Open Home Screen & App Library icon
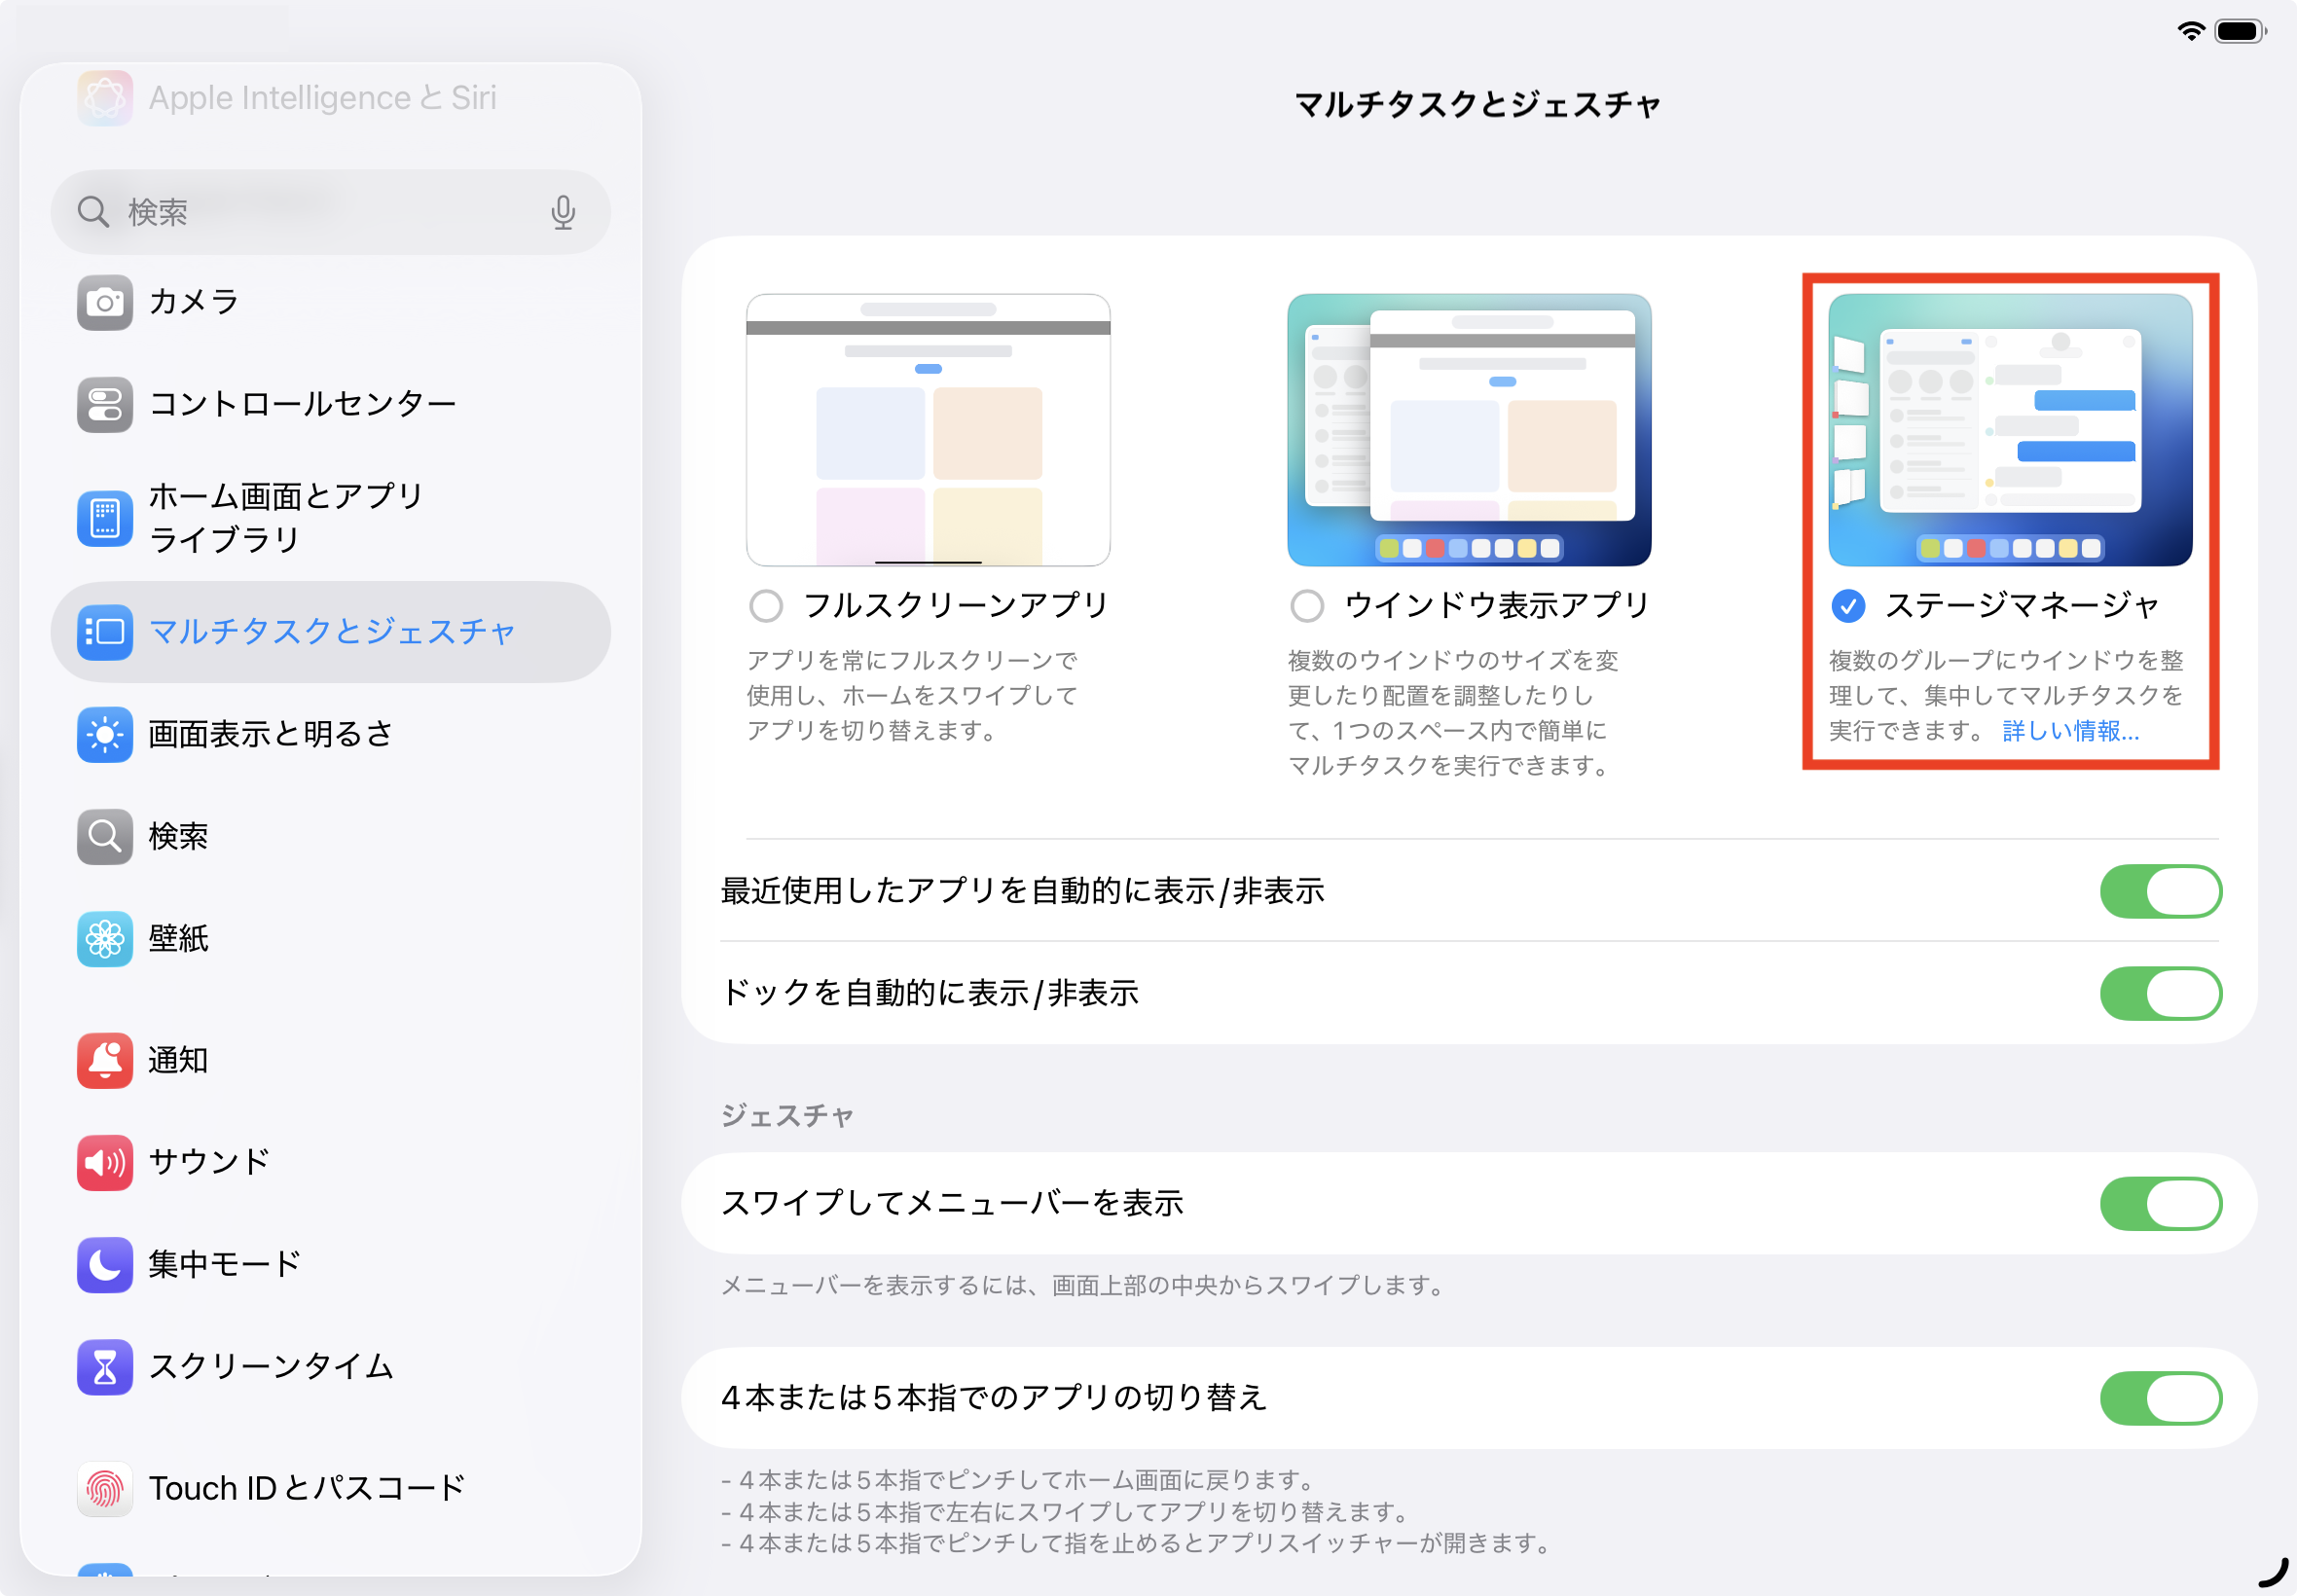The image size is (2297, 1596). [x=104, y=518]
